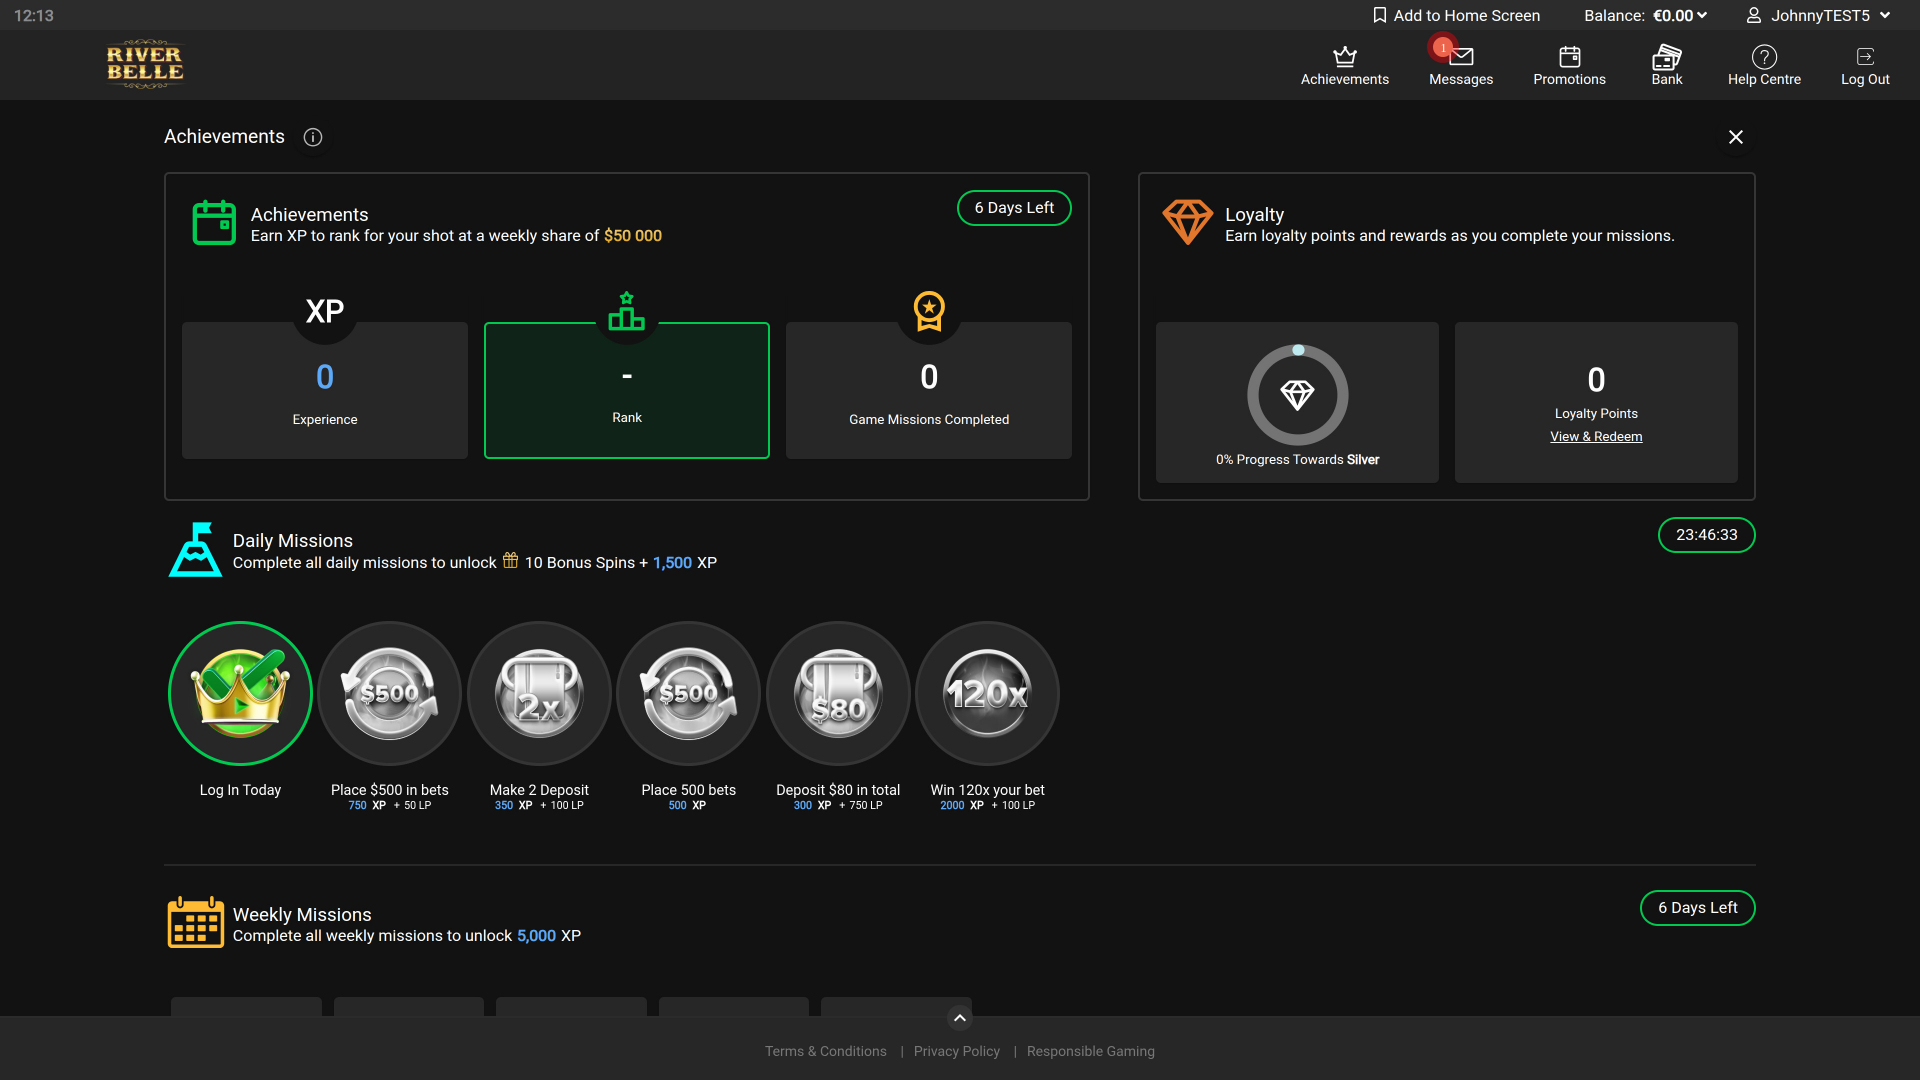
Task: Open the Promotions calendar icon
Action: click(1569, 58)
